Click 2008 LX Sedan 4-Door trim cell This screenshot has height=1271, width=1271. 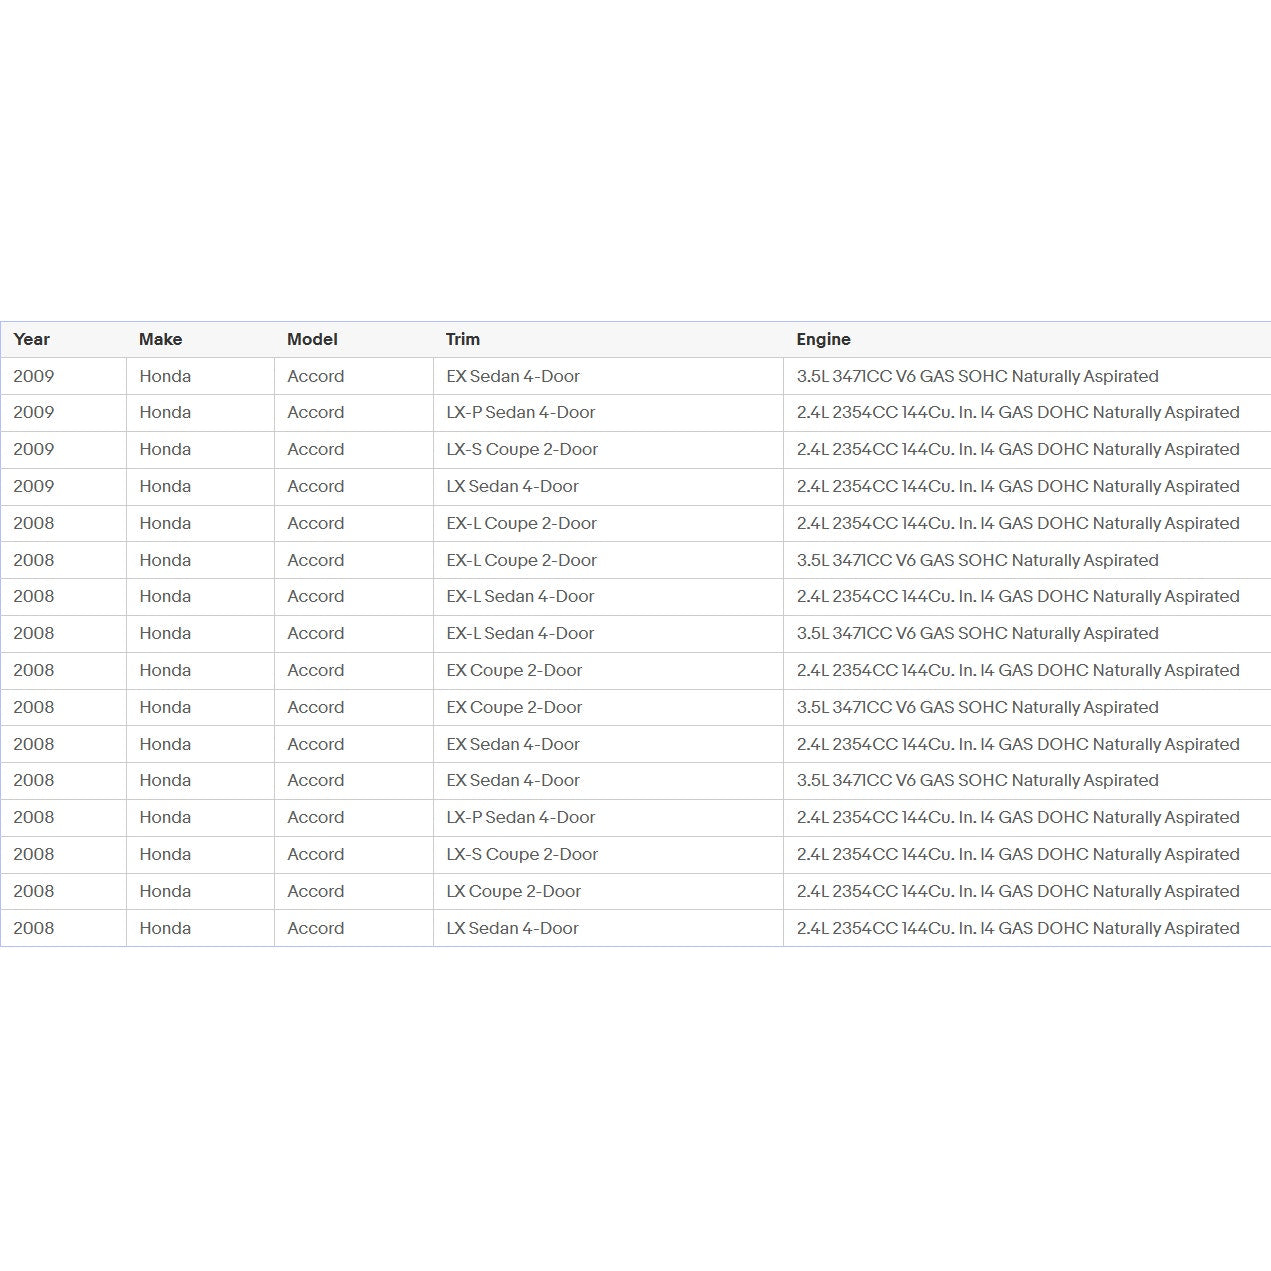point(512,928)
